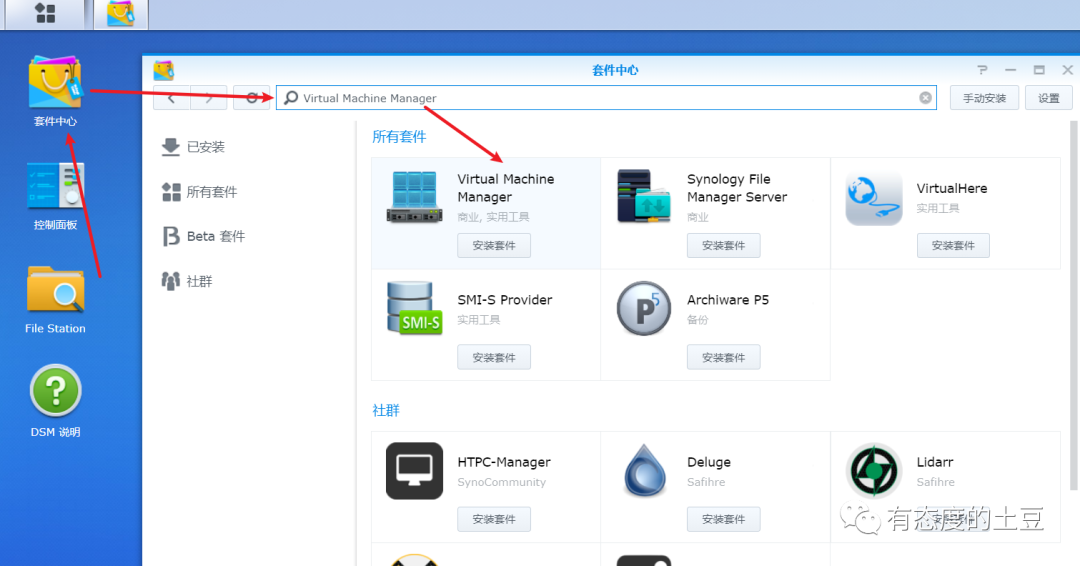Install Deluge with 安装套件
Viewport: 1080px width, 566px height.
point(723,519)
